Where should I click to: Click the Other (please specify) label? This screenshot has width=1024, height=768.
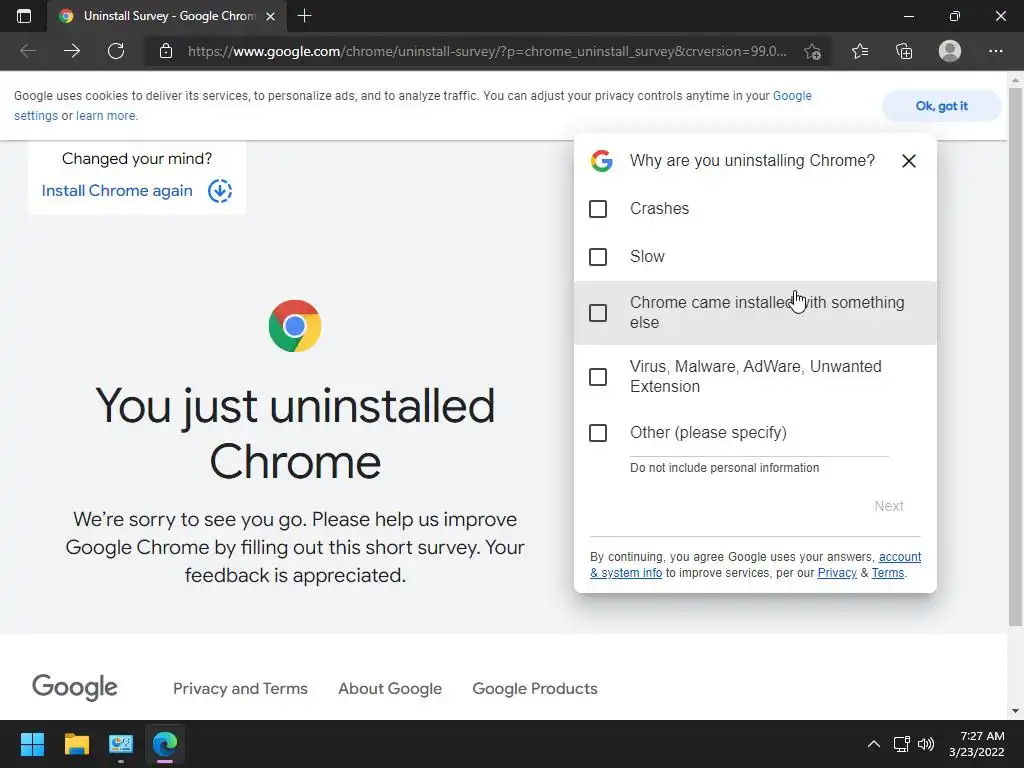click(708, 432)
